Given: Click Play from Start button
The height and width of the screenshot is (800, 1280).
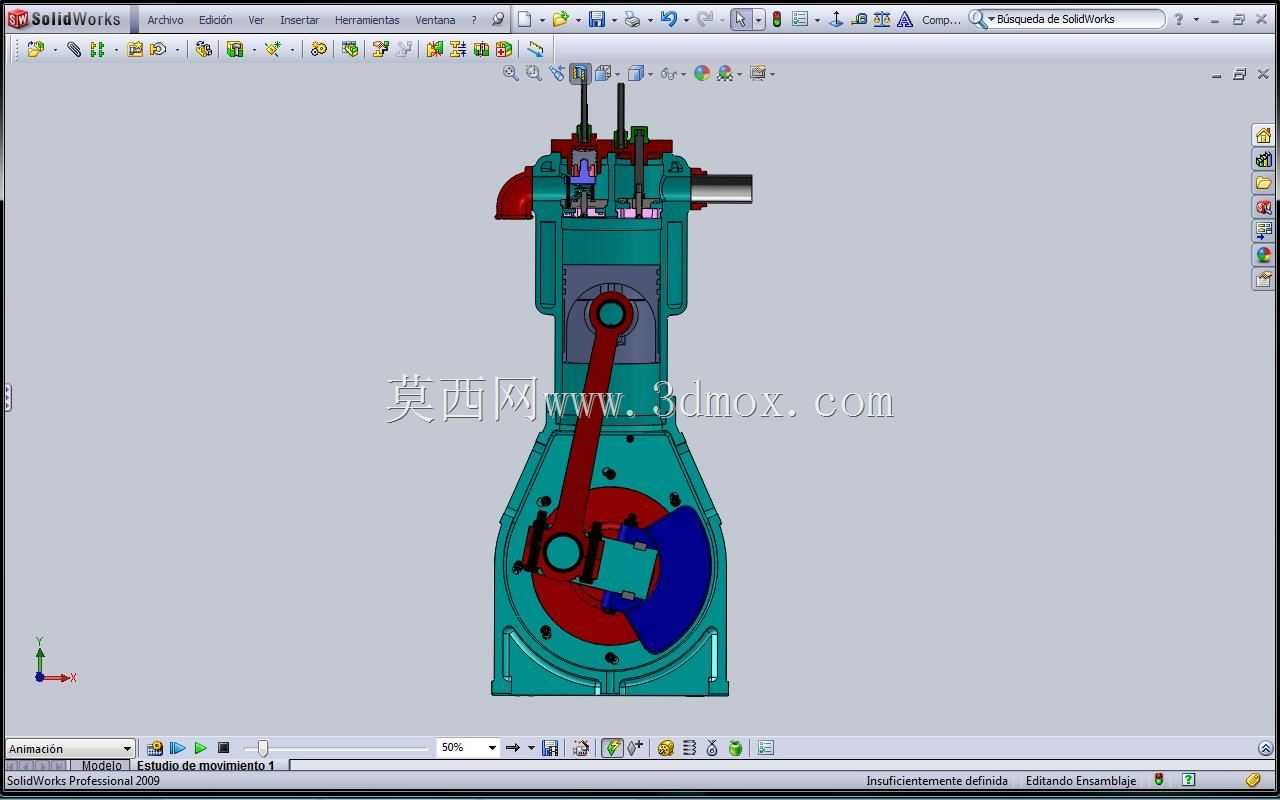Looking at the screenshot, I should click(x=178, y=748).
